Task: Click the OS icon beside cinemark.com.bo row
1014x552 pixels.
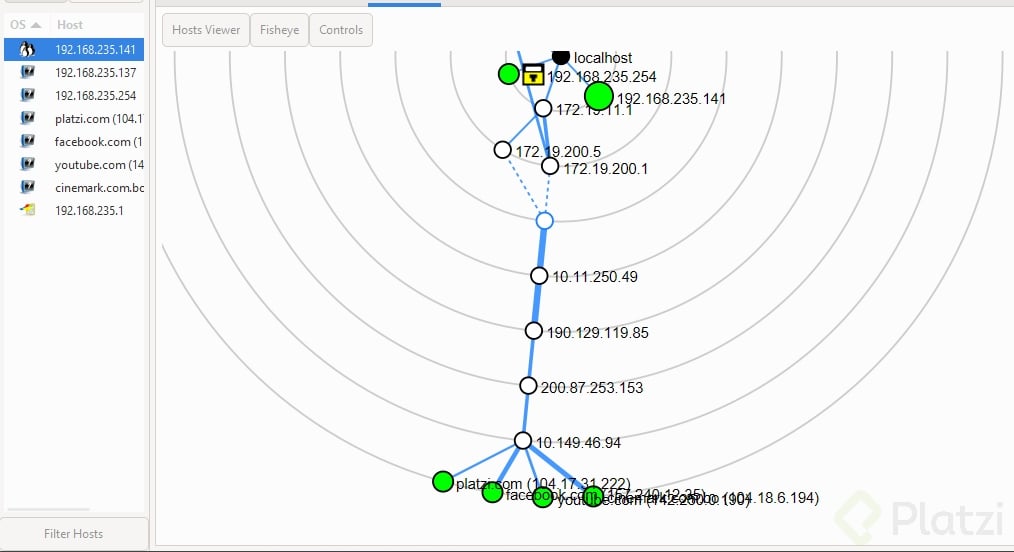Action: pyautogui.click(x=27, y=187)
